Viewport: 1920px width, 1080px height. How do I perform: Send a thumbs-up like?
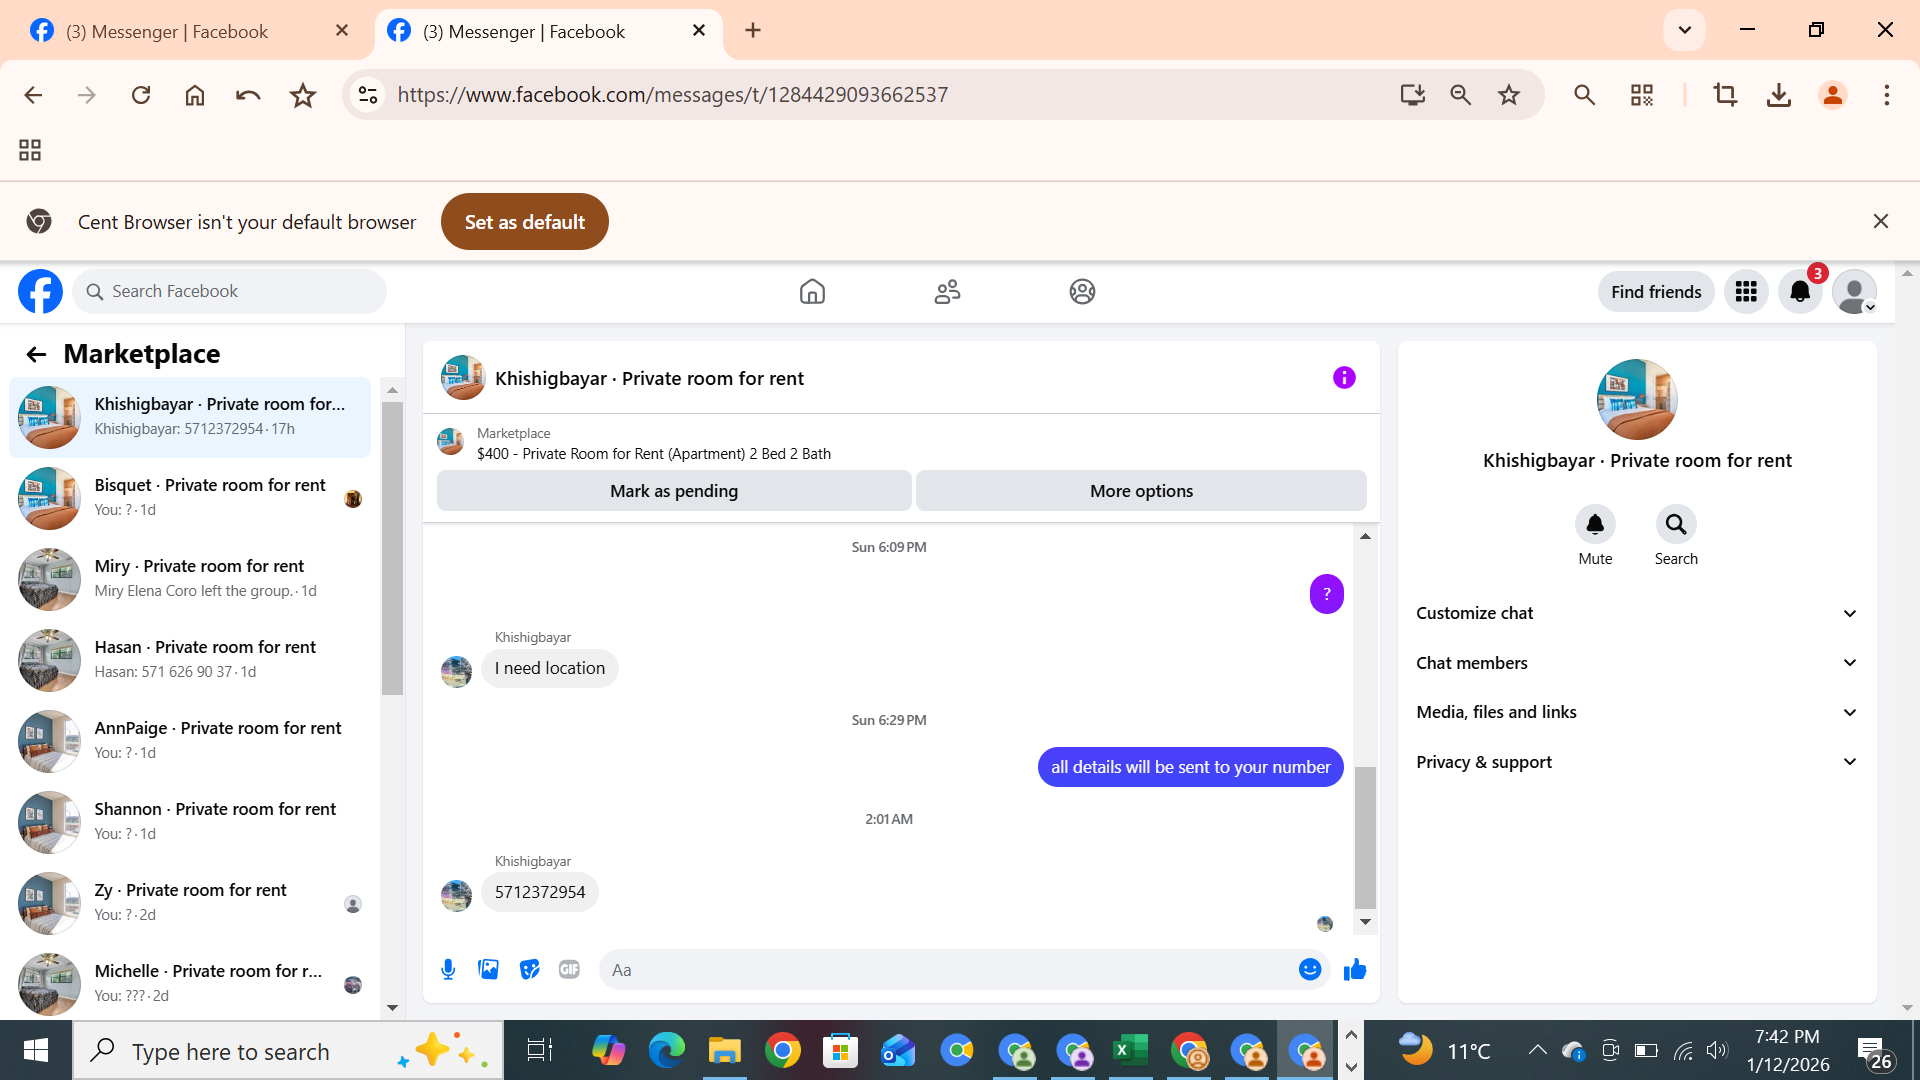click(1355, 969)
